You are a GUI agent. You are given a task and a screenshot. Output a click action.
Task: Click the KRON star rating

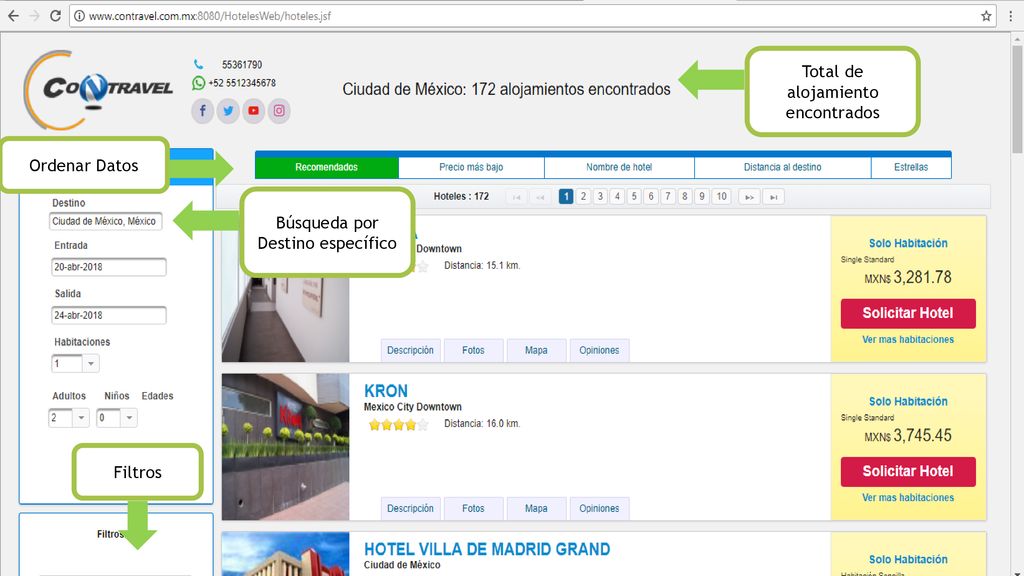pyautogui.click(x=398, y=425)
